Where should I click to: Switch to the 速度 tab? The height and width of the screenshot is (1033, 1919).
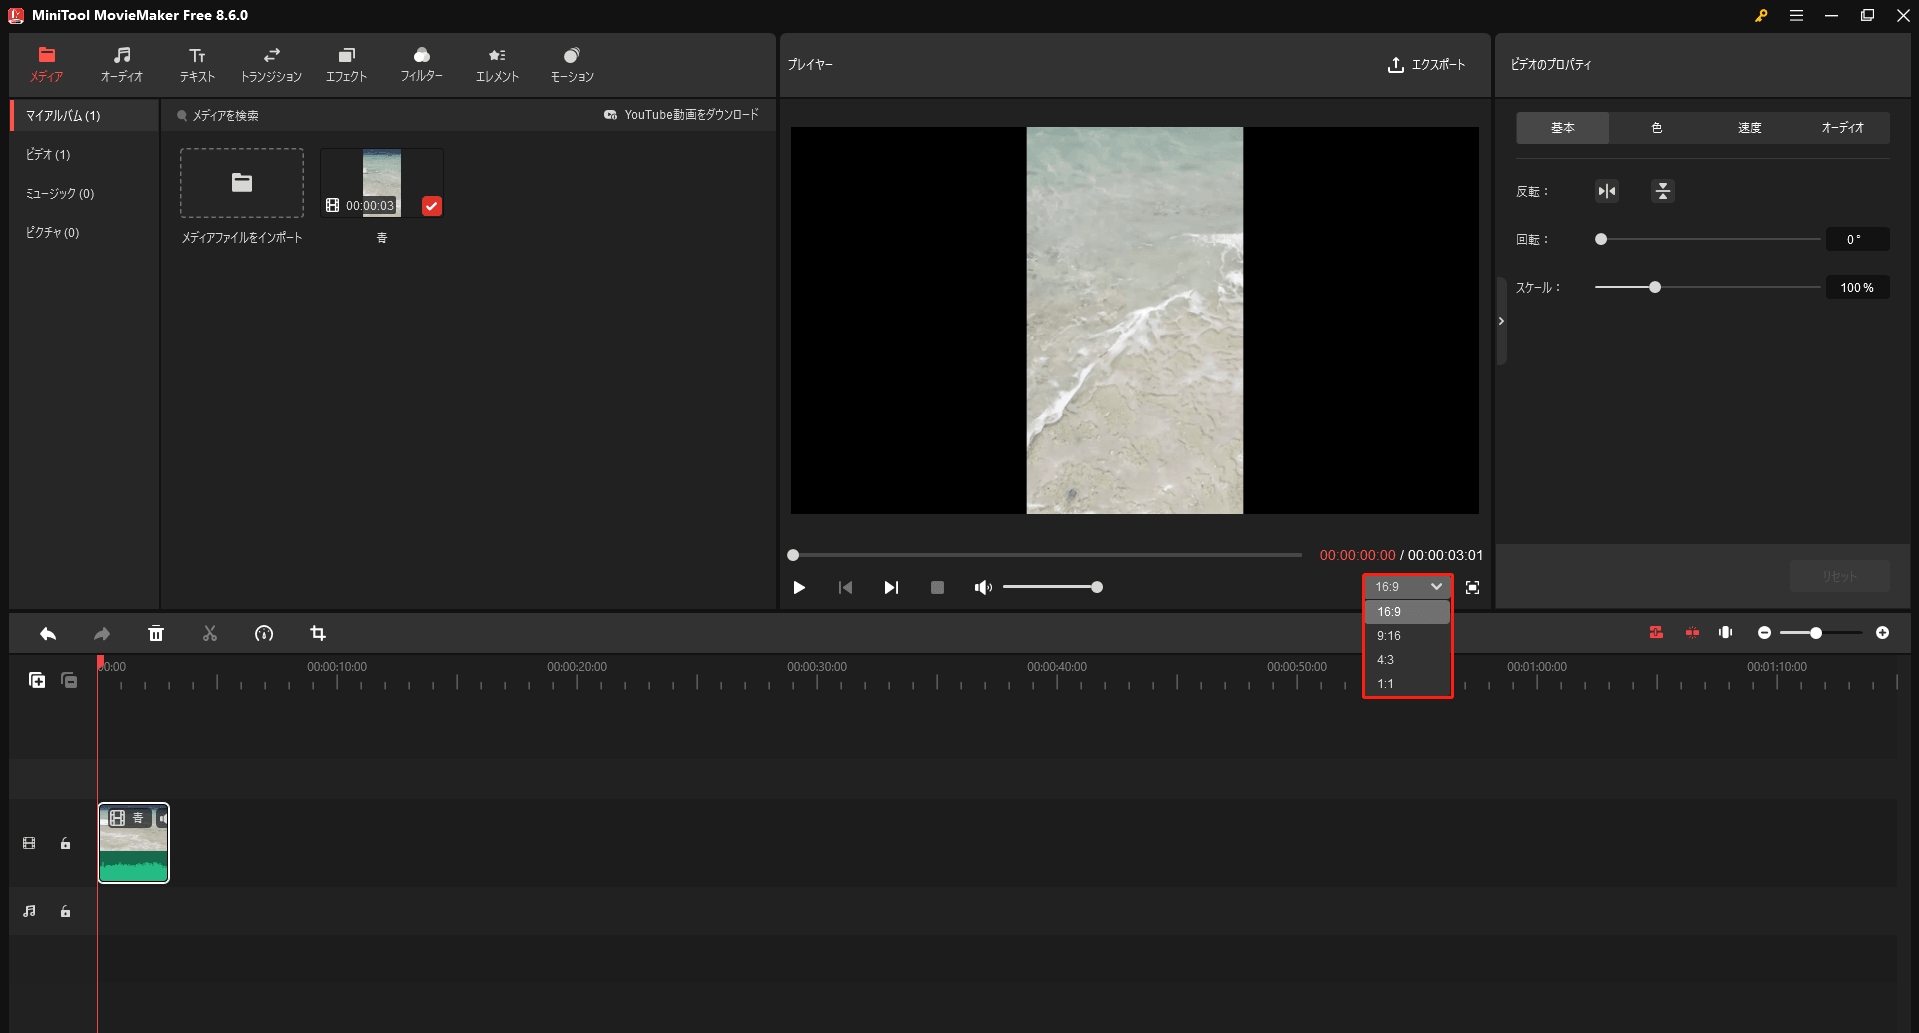tap(1751, 127)
